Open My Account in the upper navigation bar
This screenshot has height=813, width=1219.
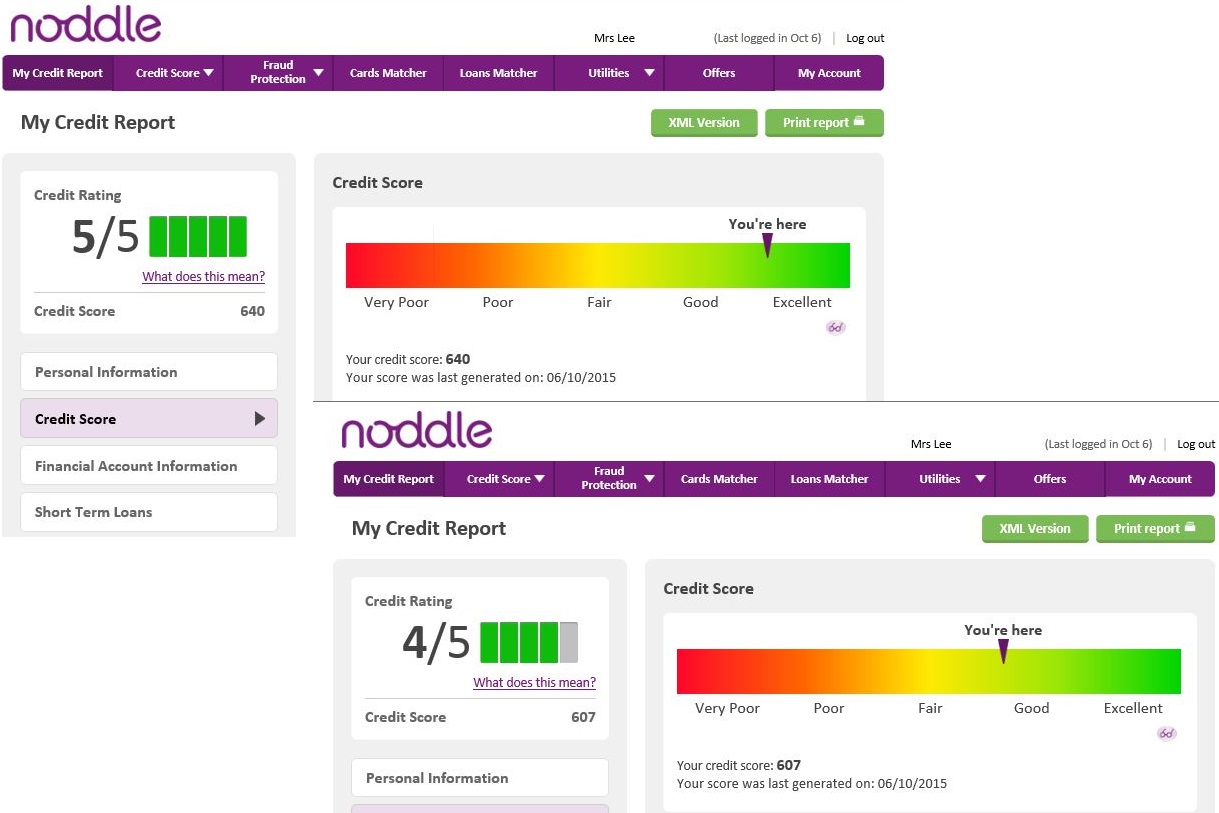tap(829, 73)
